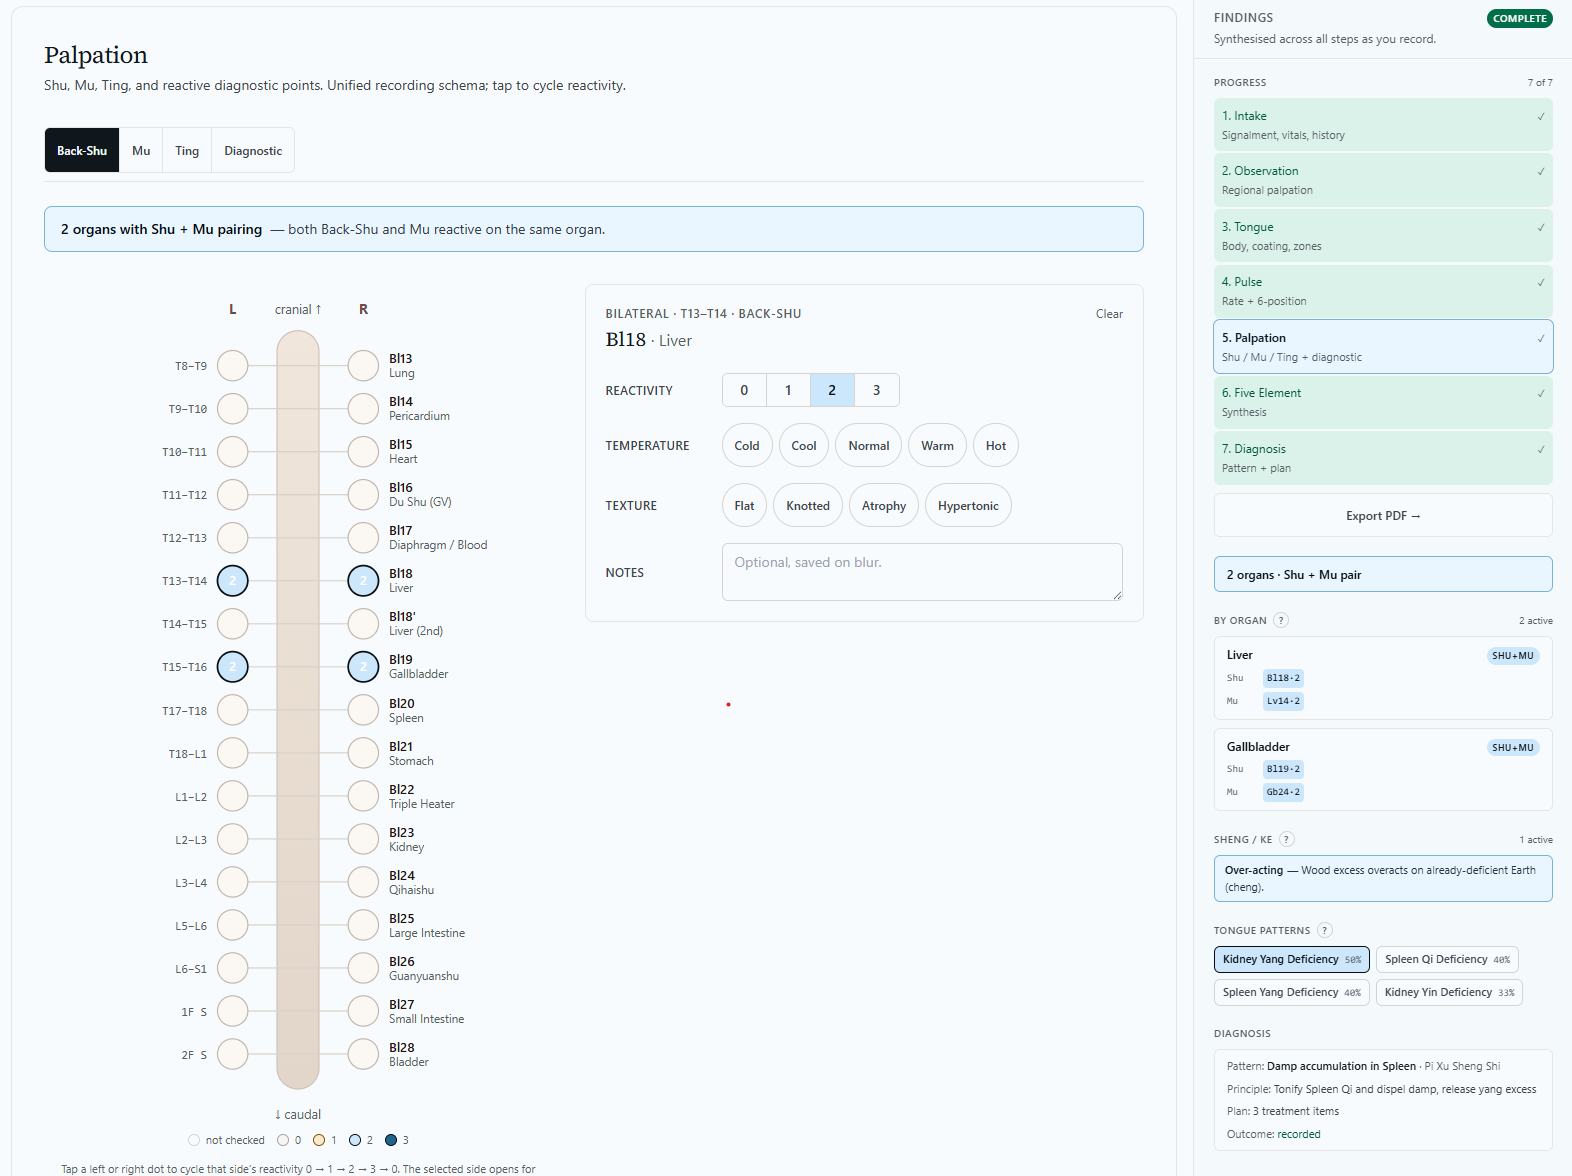1572x1176 pixels.
Task: Select Kidney Yin Deficiency pattern chip
Action: (1449, 992)
